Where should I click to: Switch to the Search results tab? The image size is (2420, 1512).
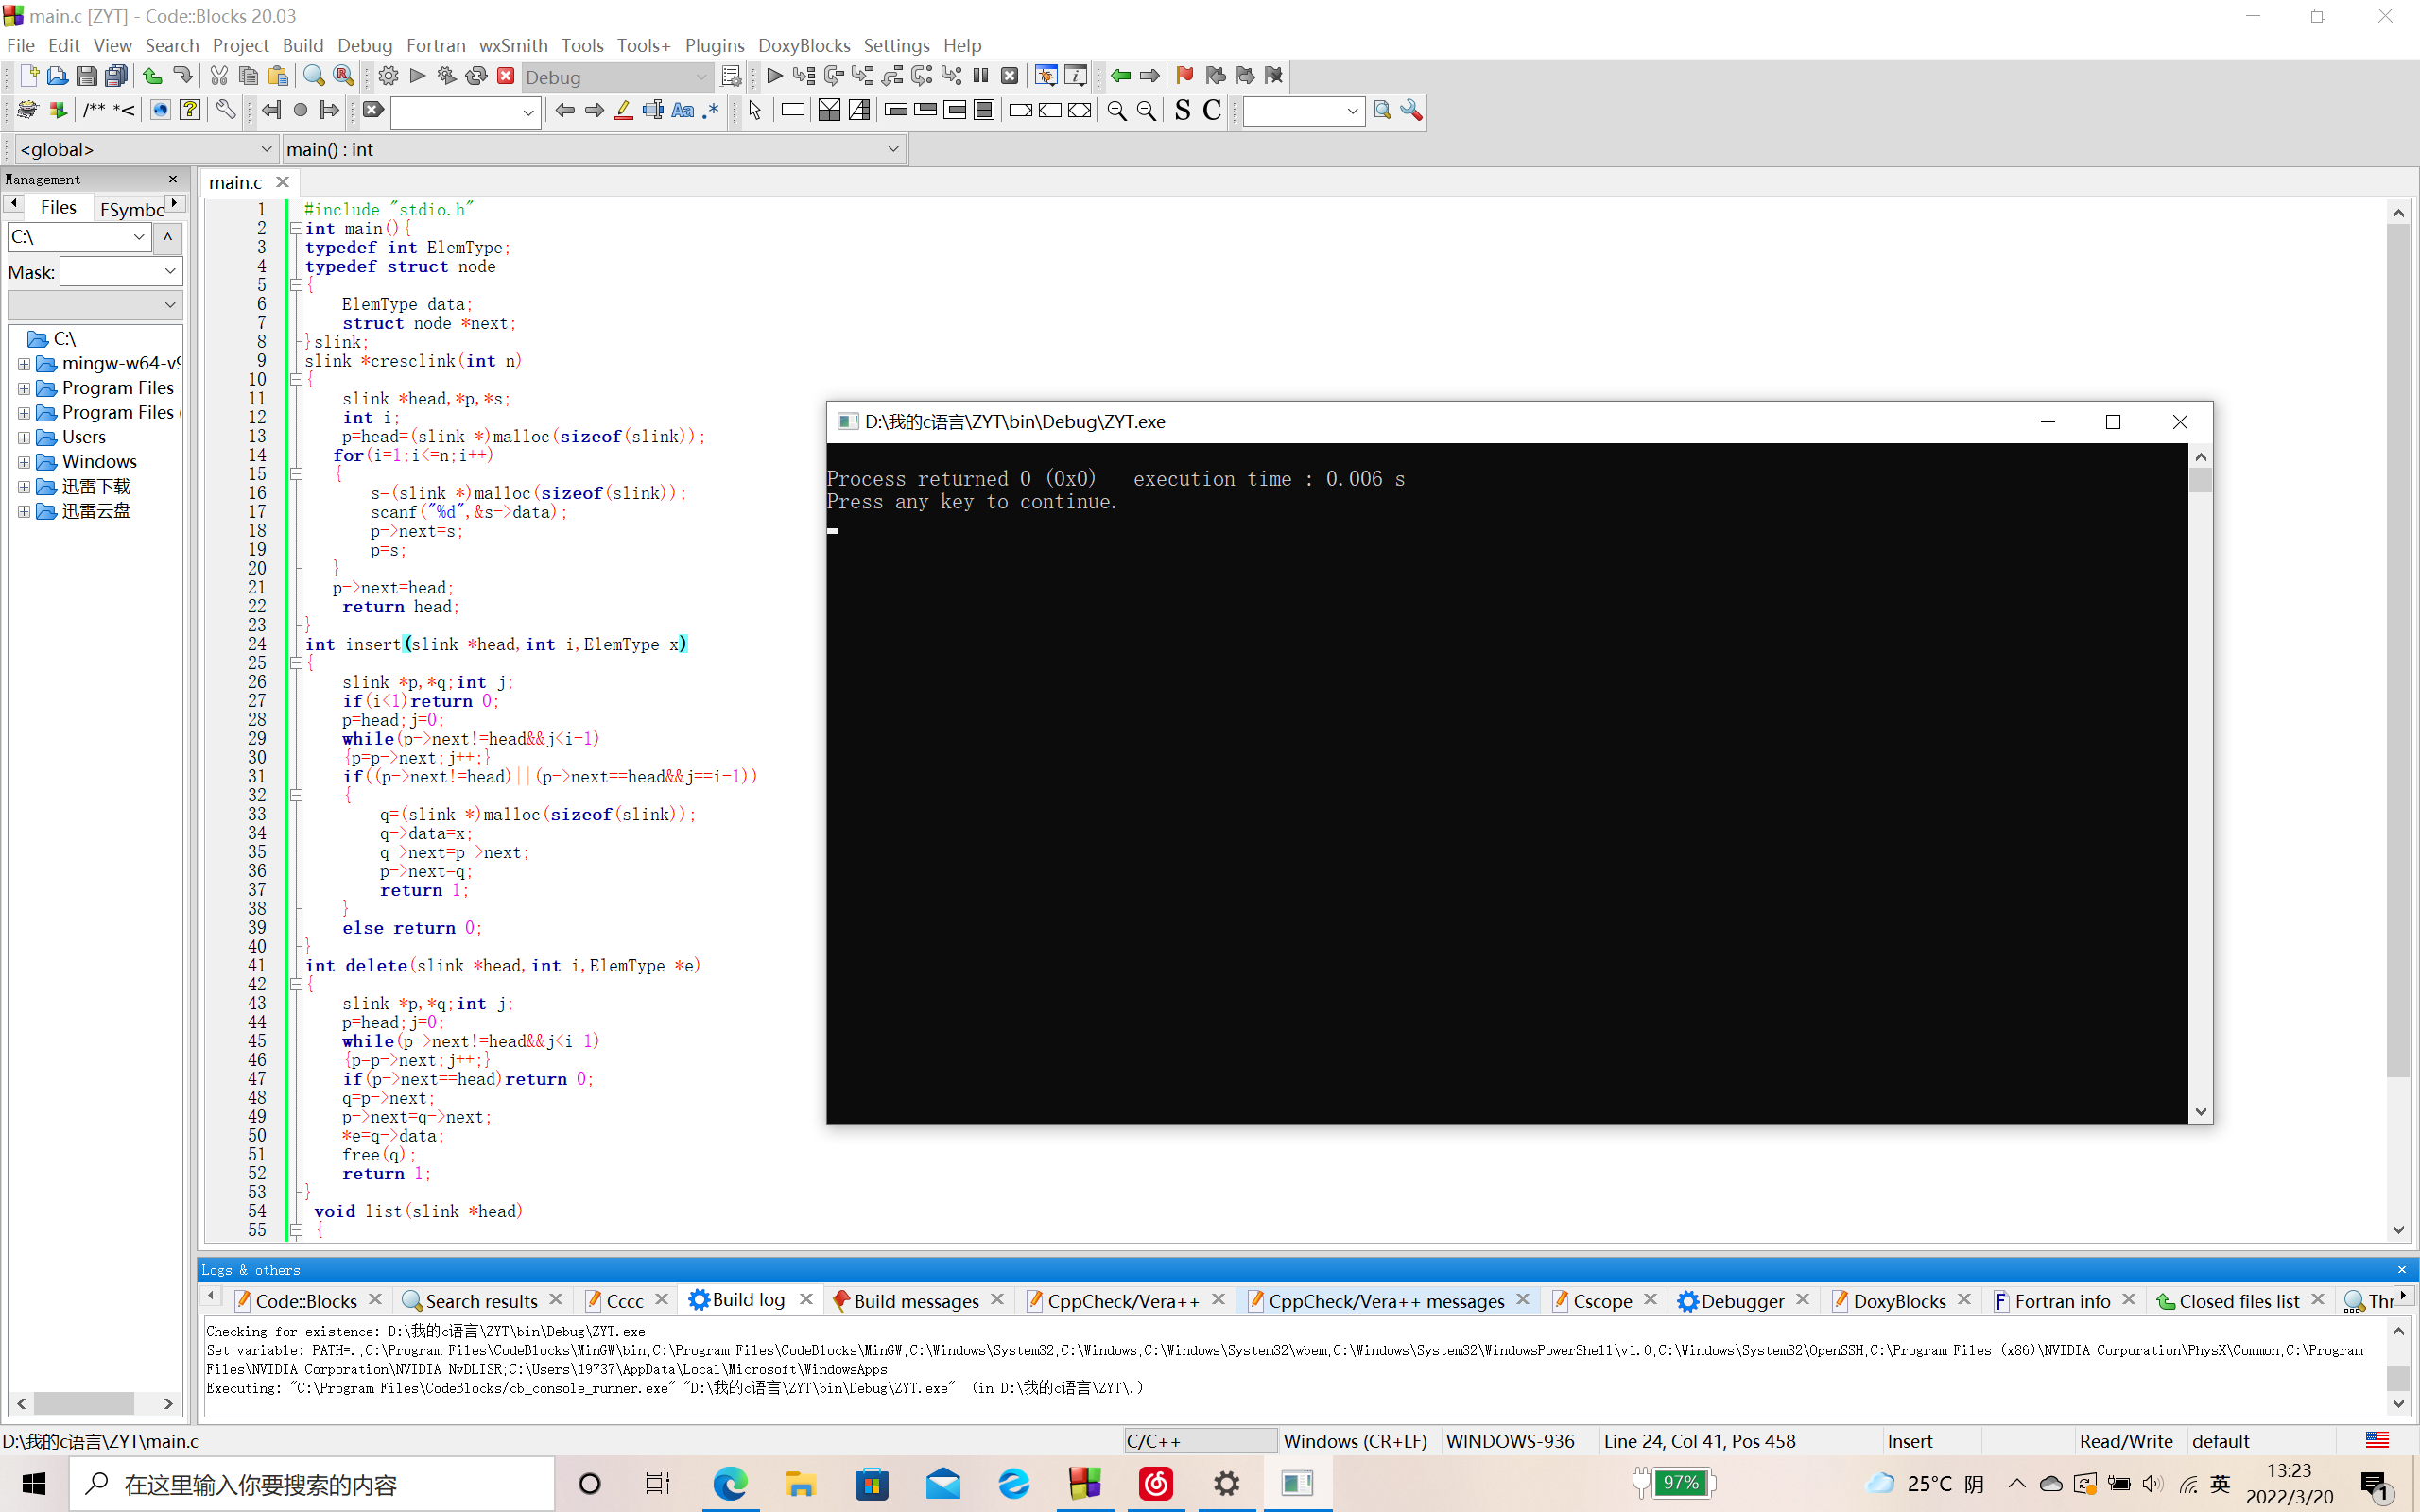(x=481, y=1300)
